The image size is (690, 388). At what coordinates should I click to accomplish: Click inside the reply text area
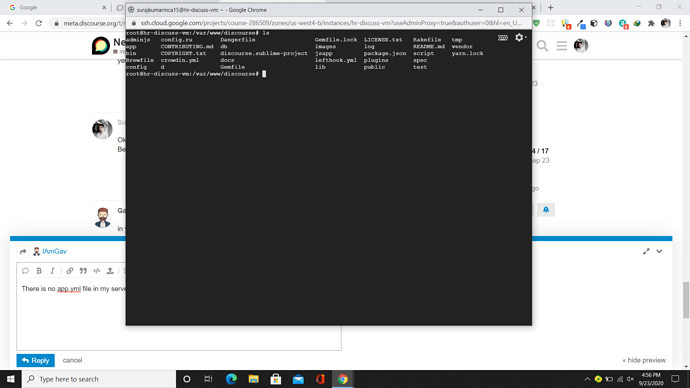click(179, 315)
